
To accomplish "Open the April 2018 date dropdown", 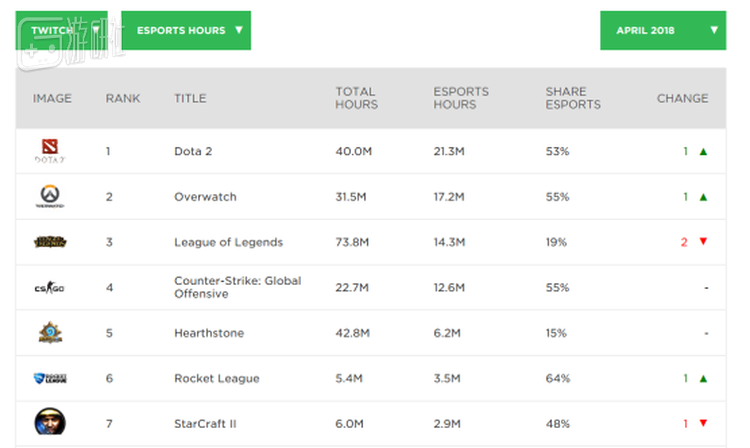I will pyautogui.click(x=662, y=30).
